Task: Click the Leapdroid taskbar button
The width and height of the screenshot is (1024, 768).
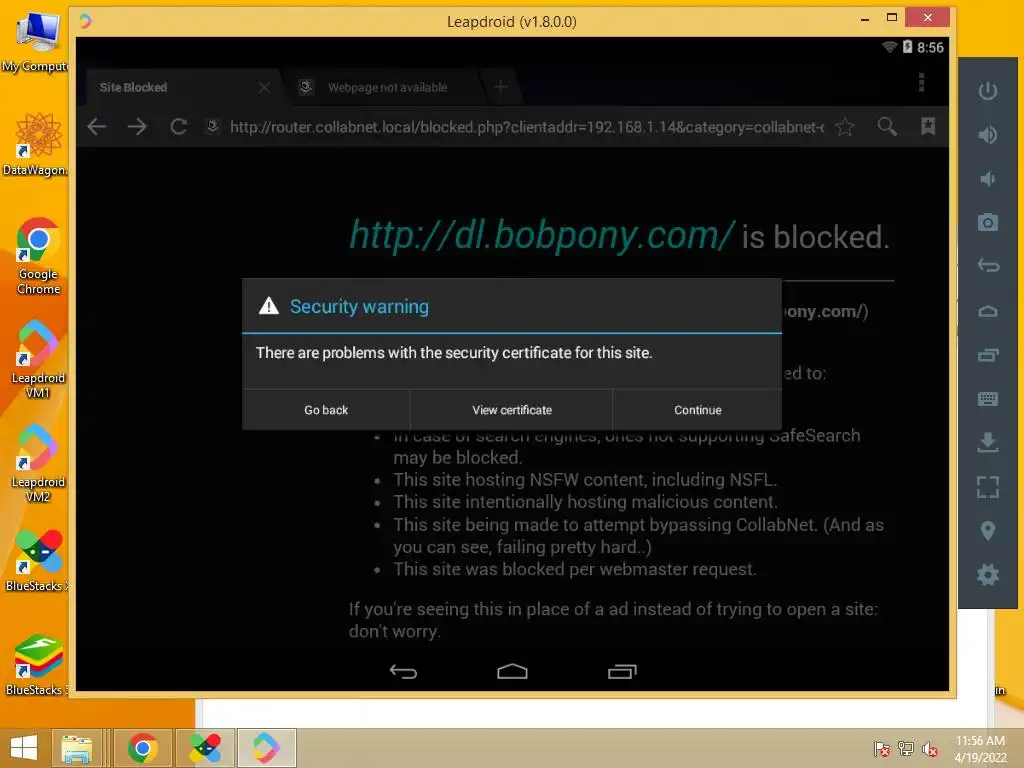Action: pyautogui.click(x=266, y=748)
